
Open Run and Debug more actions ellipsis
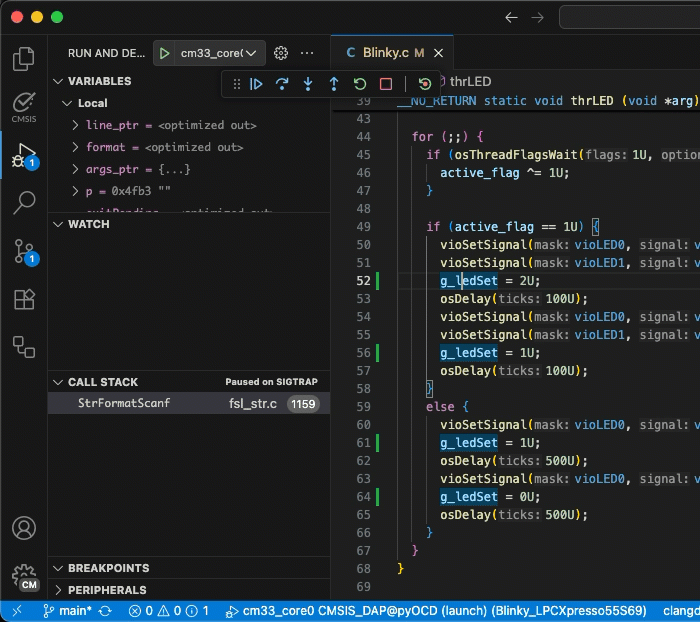tap(307, 53)
